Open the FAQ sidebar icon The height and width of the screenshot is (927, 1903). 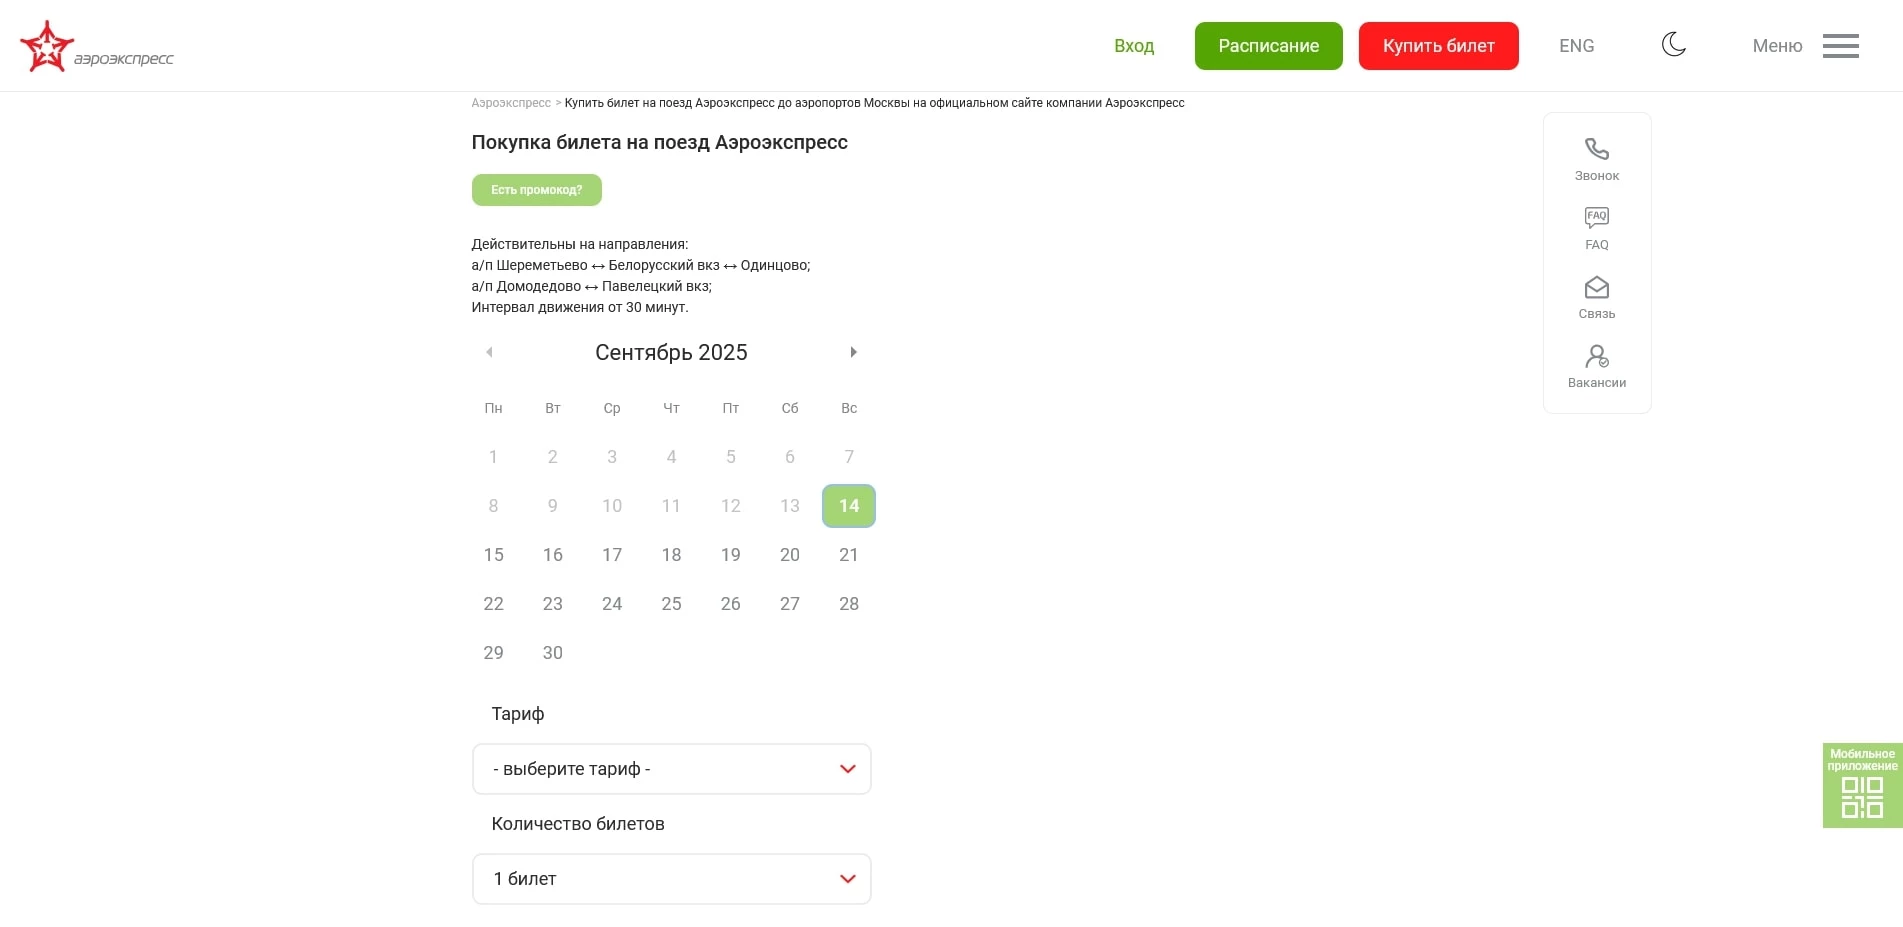tap(1596, 219)
